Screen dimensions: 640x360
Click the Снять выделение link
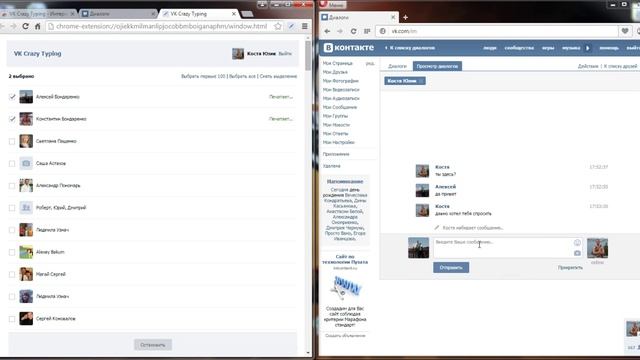tap(278, 76)
